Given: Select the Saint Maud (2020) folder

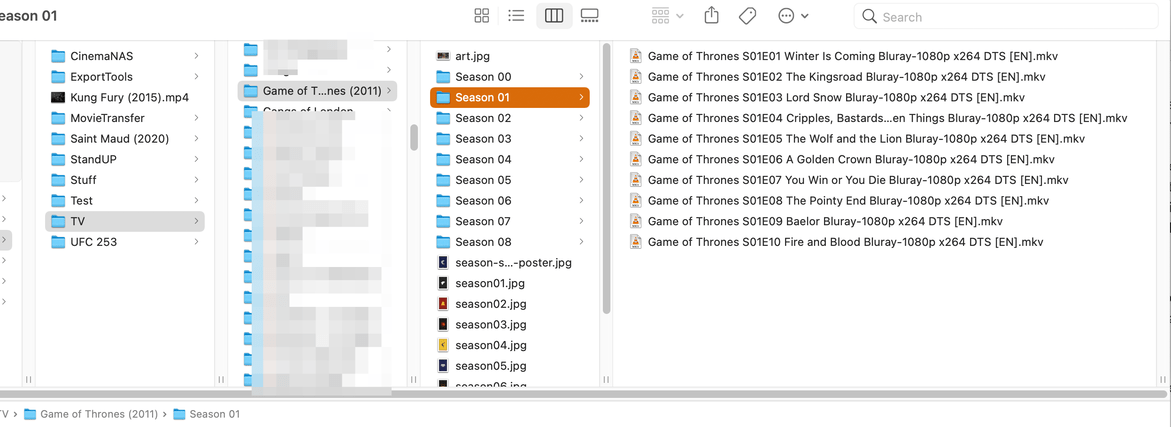Looking at the screenshot, I should point(125,138).
